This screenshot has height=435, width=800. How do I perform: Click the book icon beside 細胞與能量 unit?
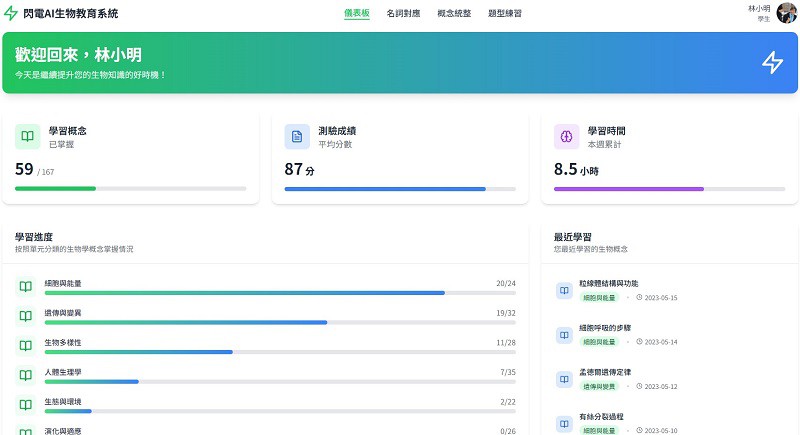pos(25,287)
